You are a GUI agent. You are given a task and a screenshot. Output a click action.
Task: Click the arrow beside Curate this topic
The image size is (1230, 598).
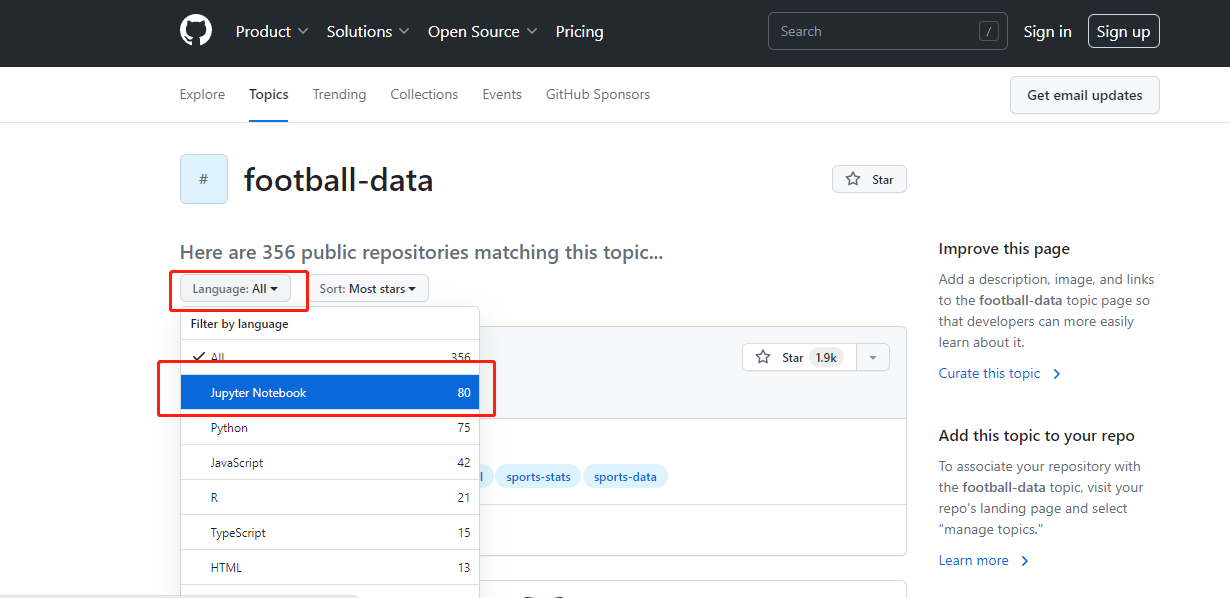(1057, 374)
